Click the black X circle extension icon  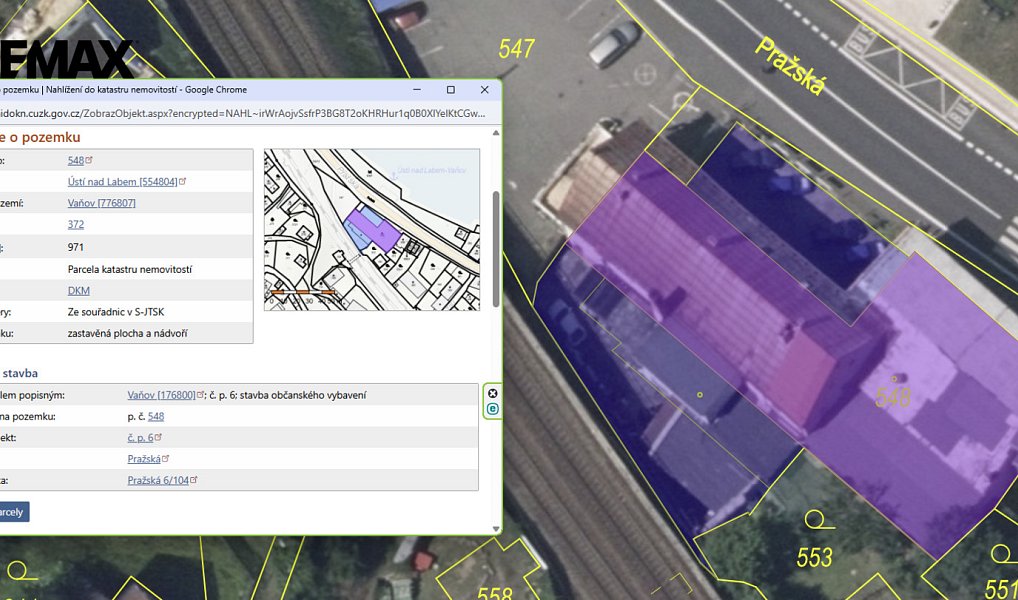[493, 394]
